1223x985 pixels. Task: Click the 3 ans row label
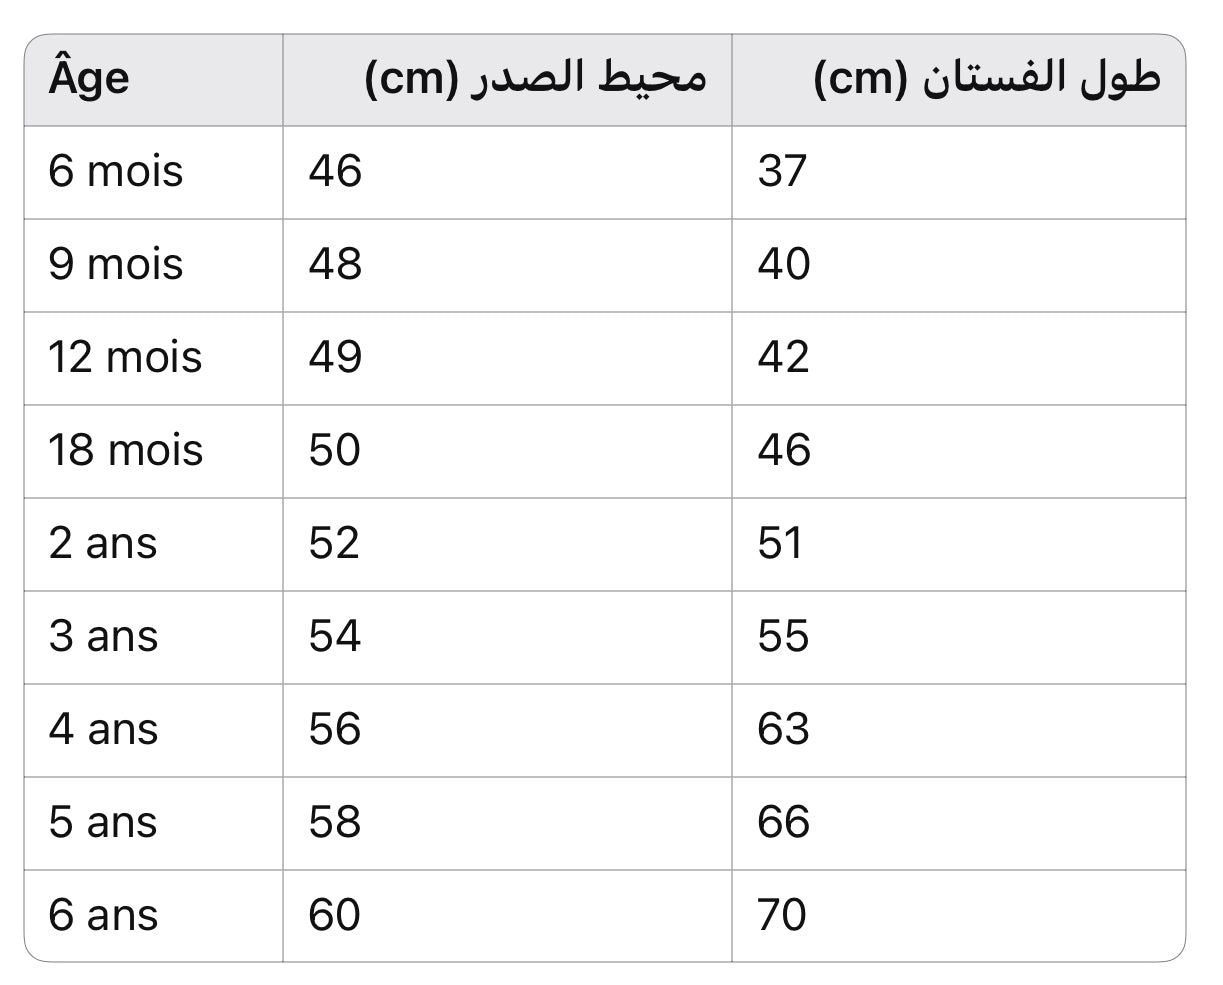[x=103, y=637]
